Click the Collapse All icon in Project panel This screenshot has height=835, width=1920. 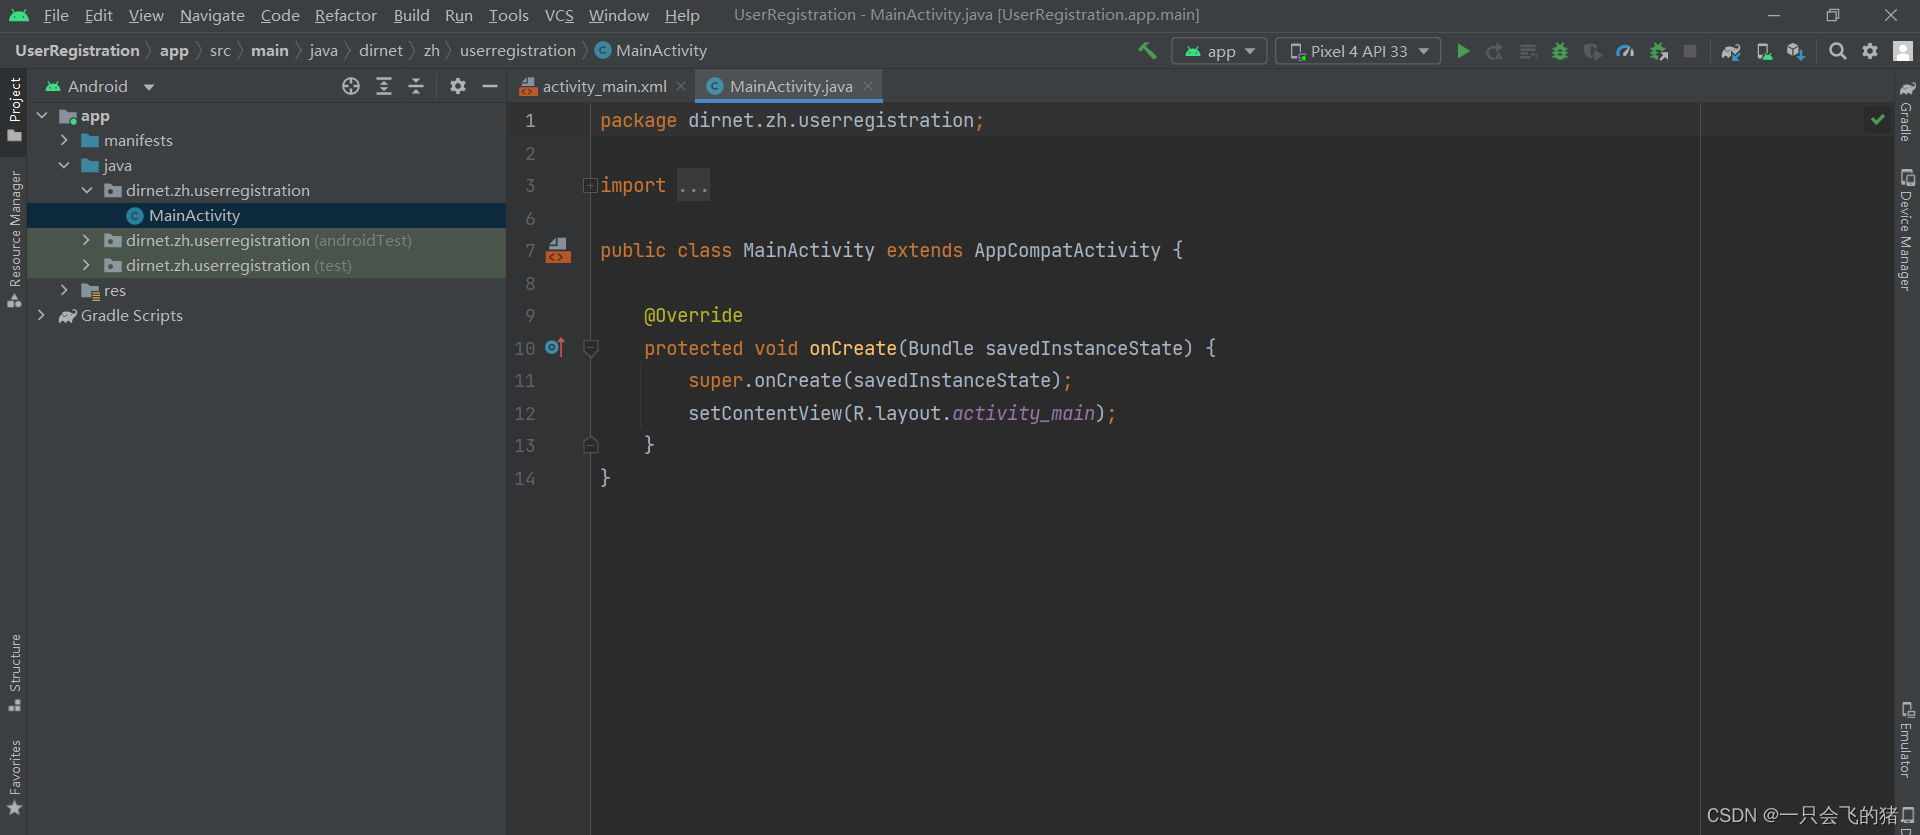(416, 86)
